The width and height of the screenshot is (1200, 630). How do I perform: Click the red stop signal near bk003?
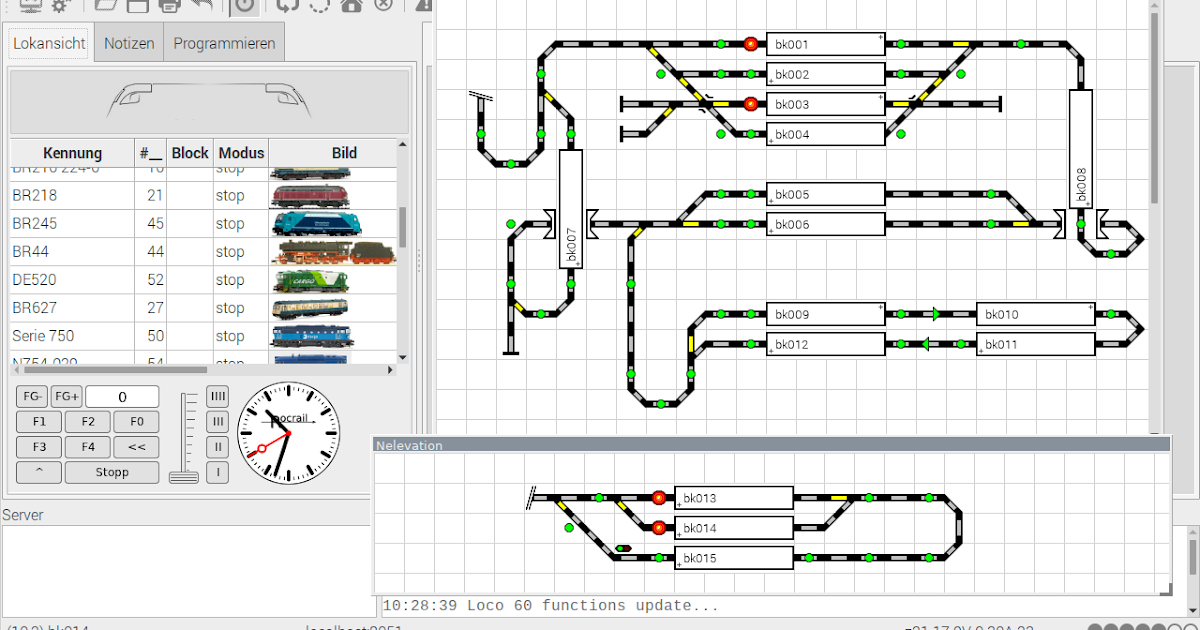click(749, 103)
